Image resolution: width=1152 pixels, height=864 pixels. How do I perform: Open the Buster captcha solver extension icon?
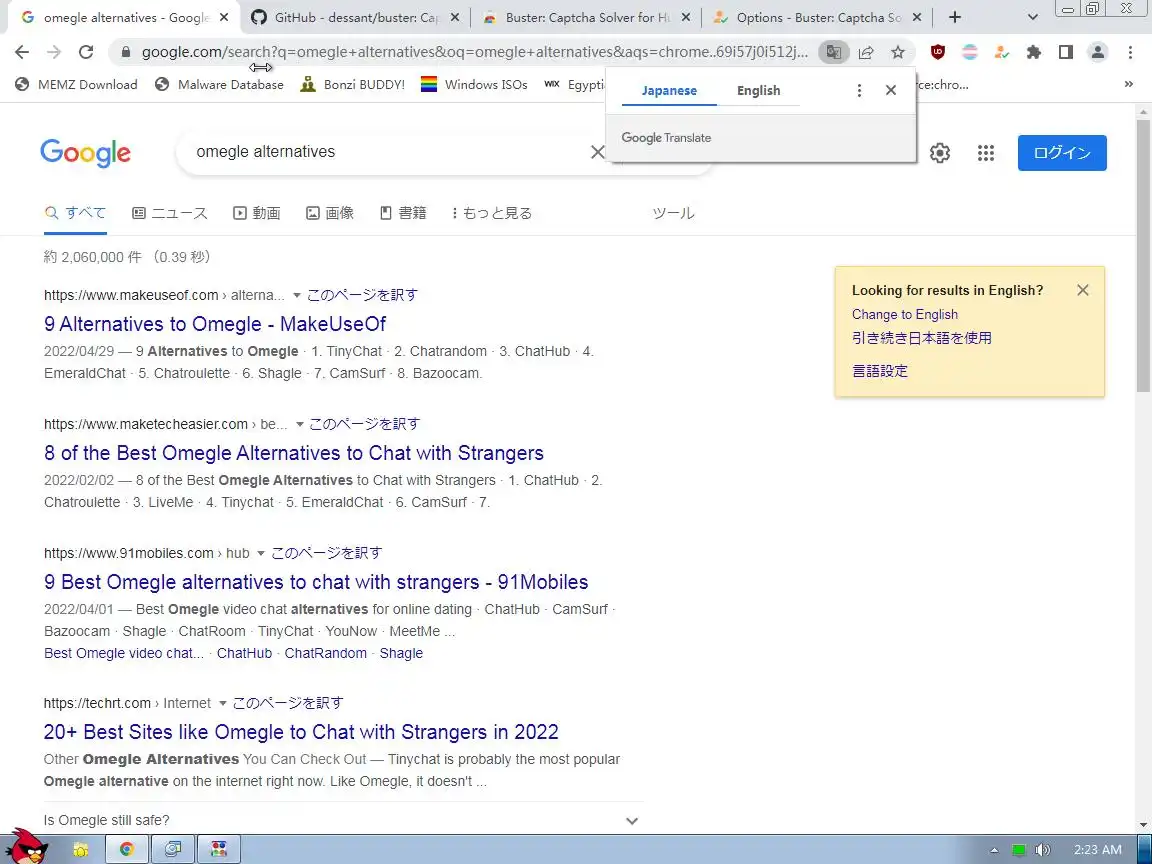(1001, 51)
